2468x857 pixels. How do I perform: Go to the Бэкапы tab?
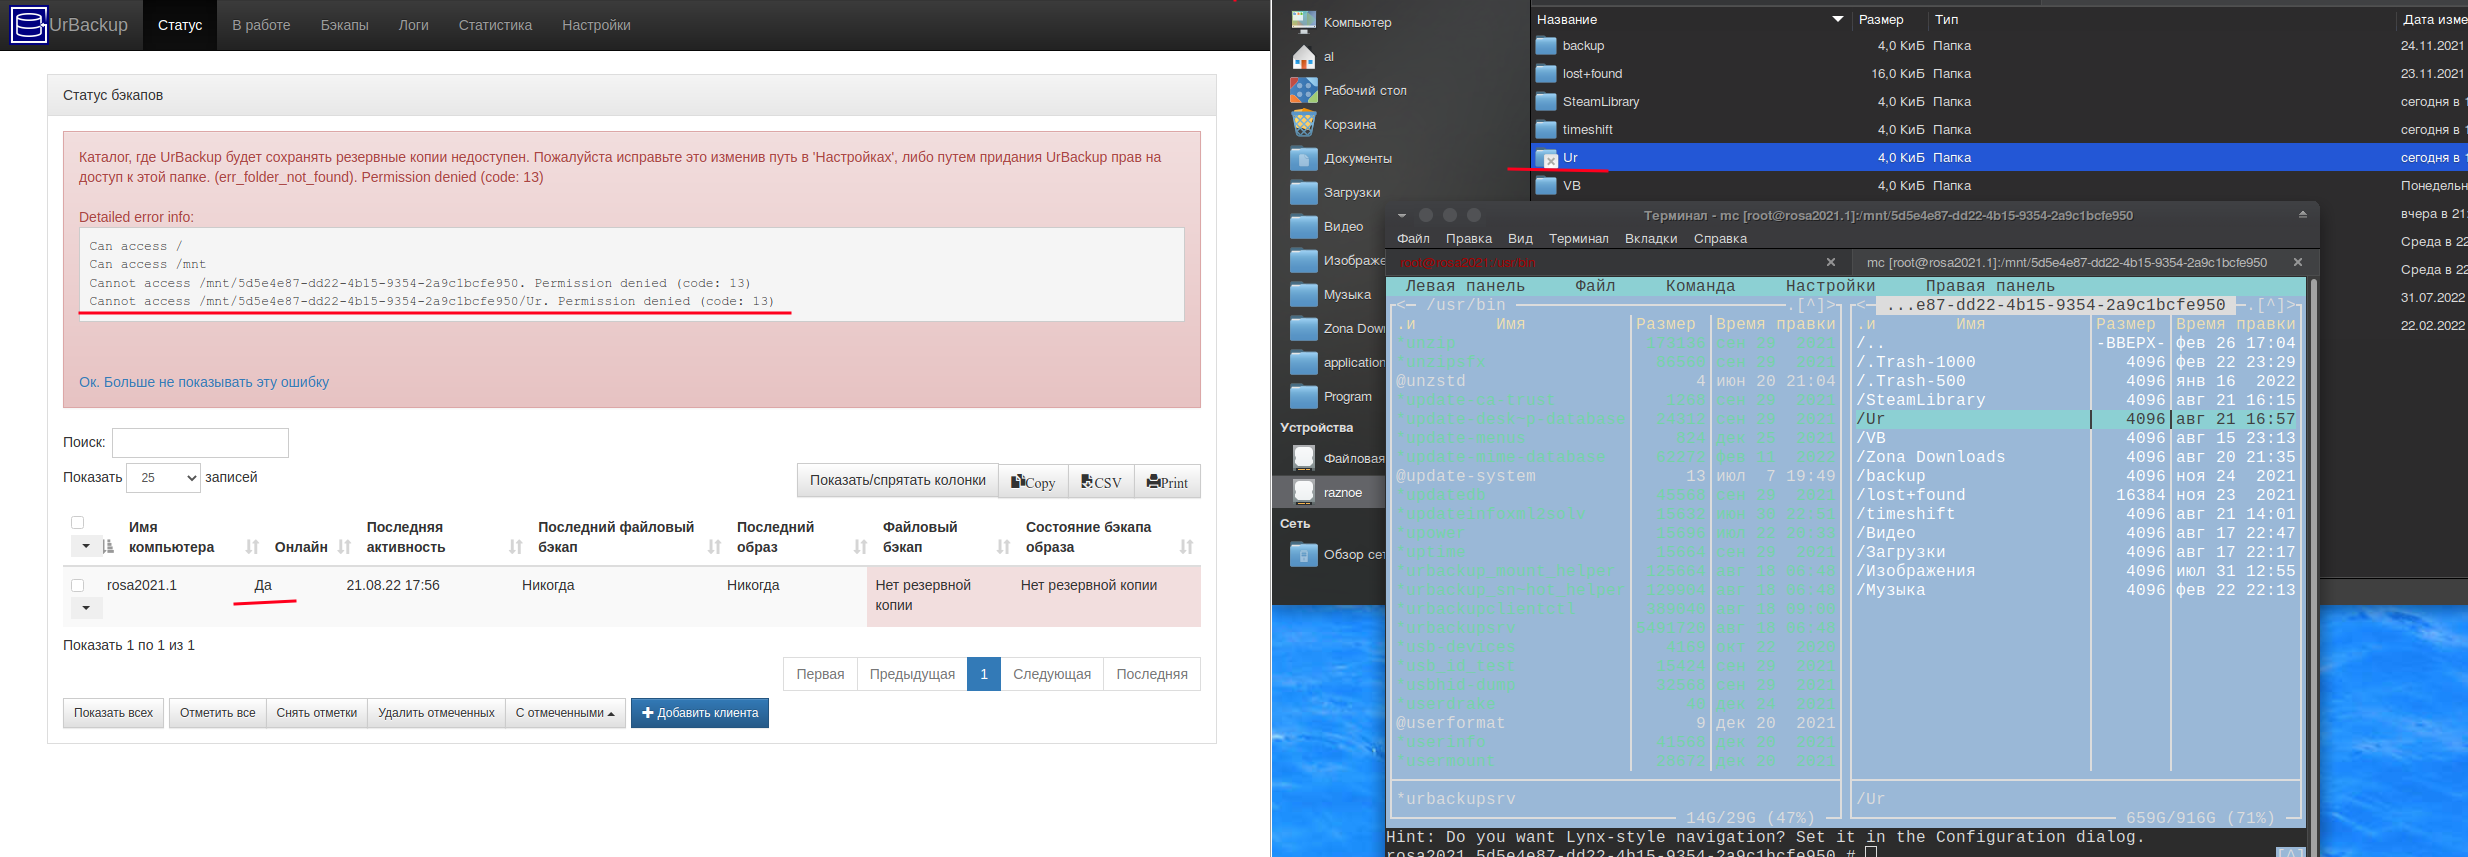tap(345, 25)
